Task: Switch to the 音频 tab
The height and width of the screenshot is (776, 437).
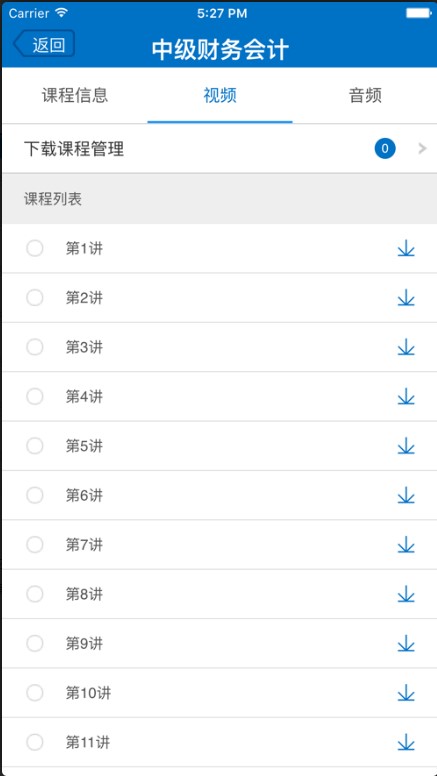Action: 365,95
